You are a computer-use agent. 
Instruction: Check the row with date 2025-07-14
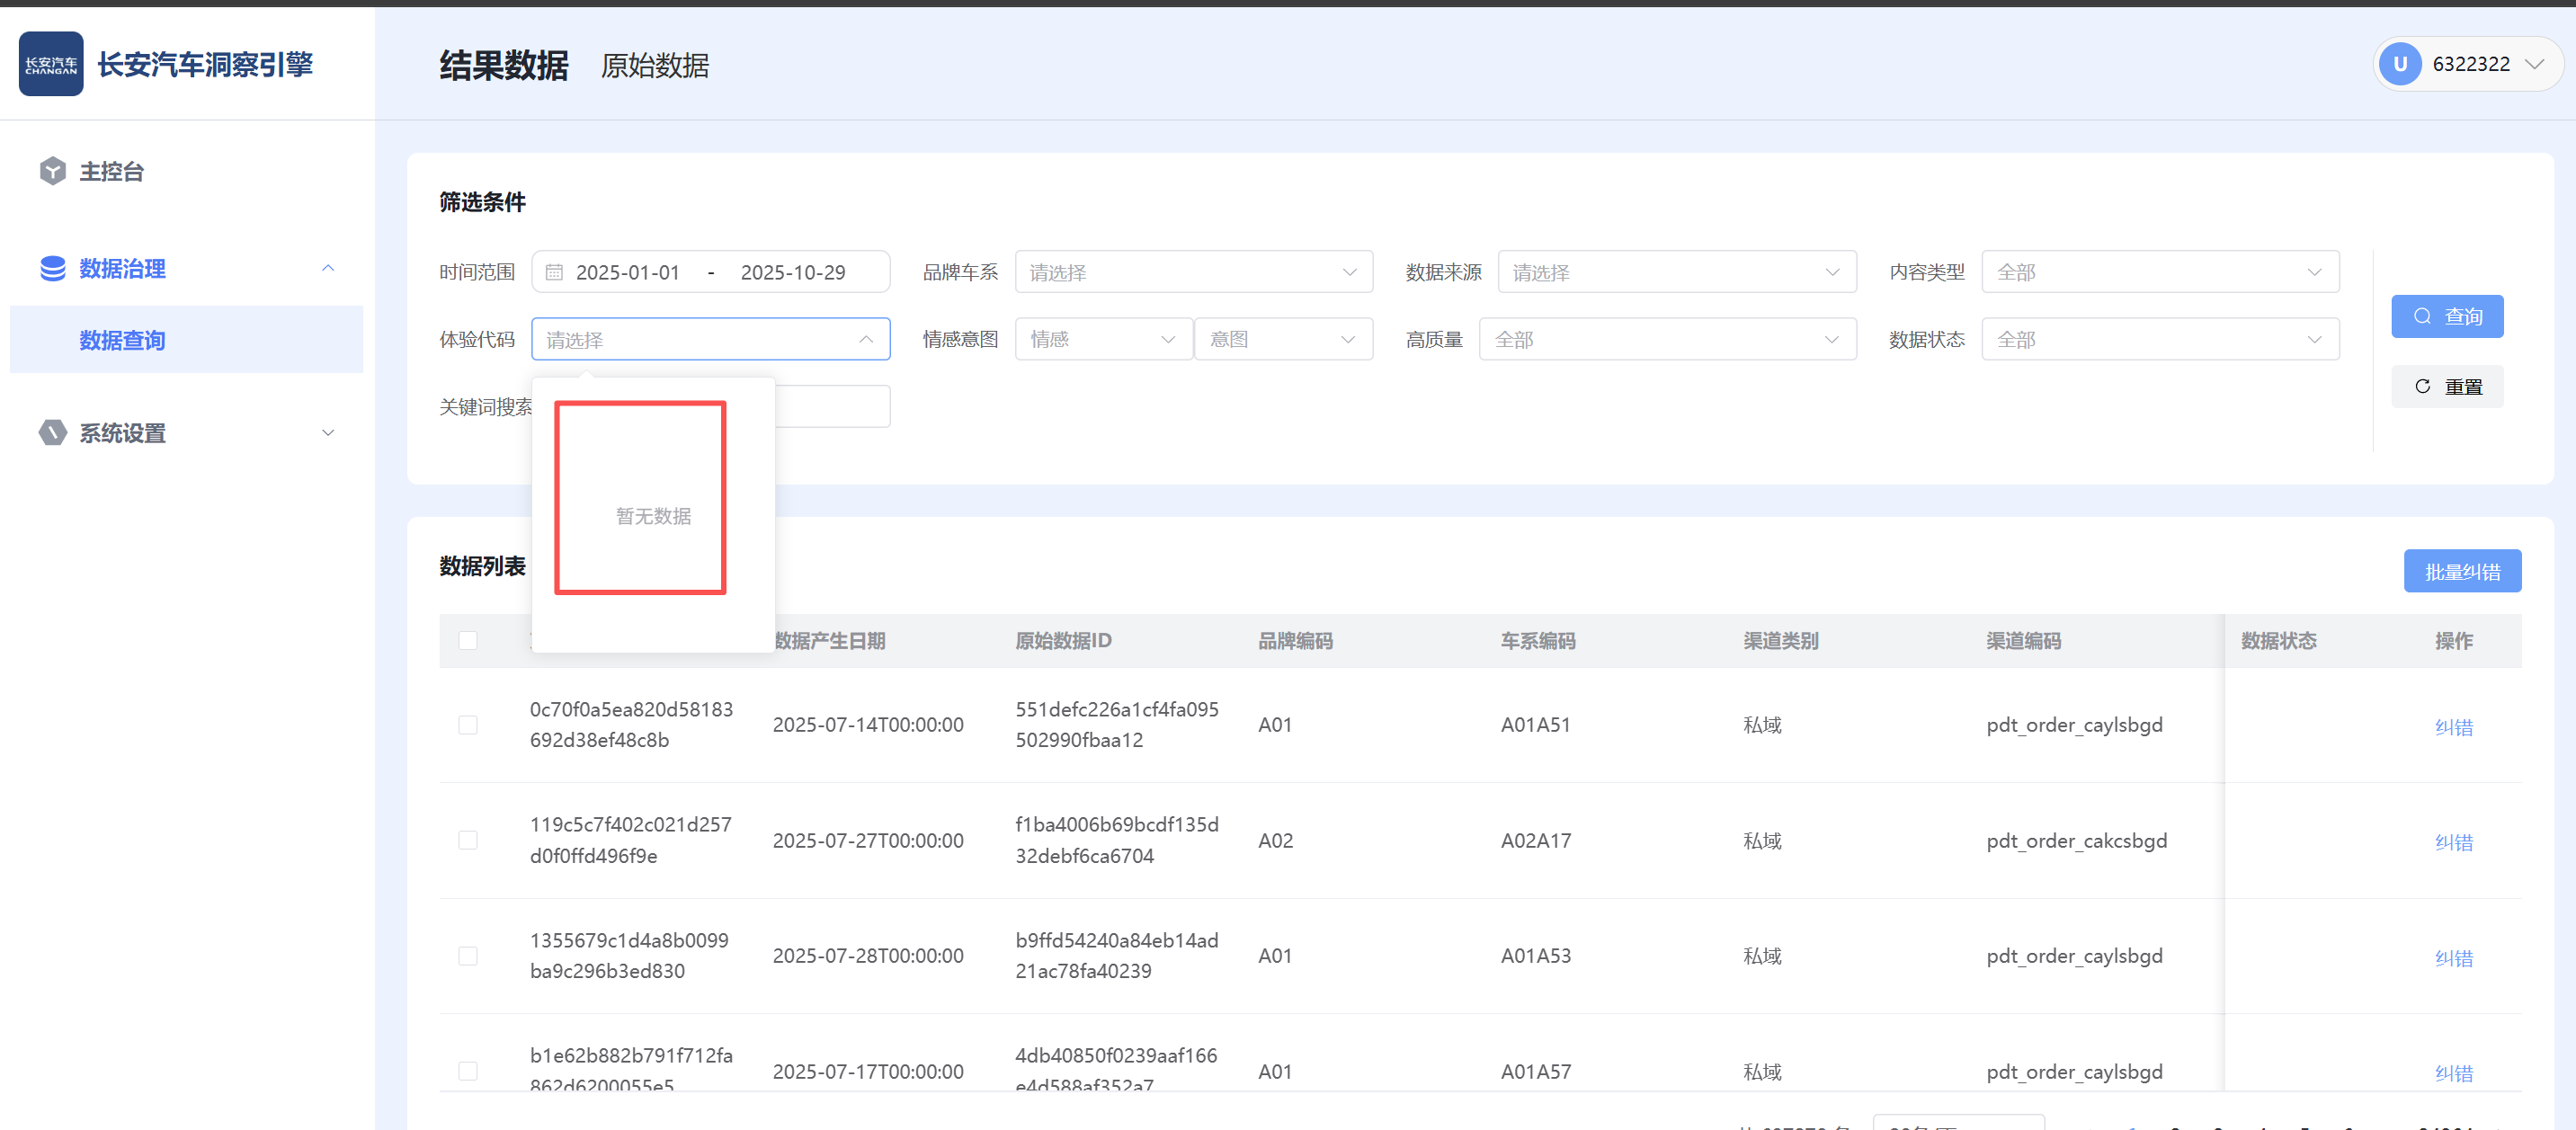coord(468,725)
